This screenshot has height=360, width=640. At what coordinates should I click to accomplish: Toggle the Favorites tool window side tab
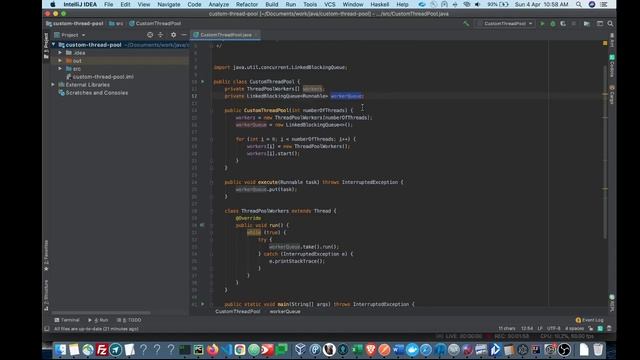coord(46,256)
